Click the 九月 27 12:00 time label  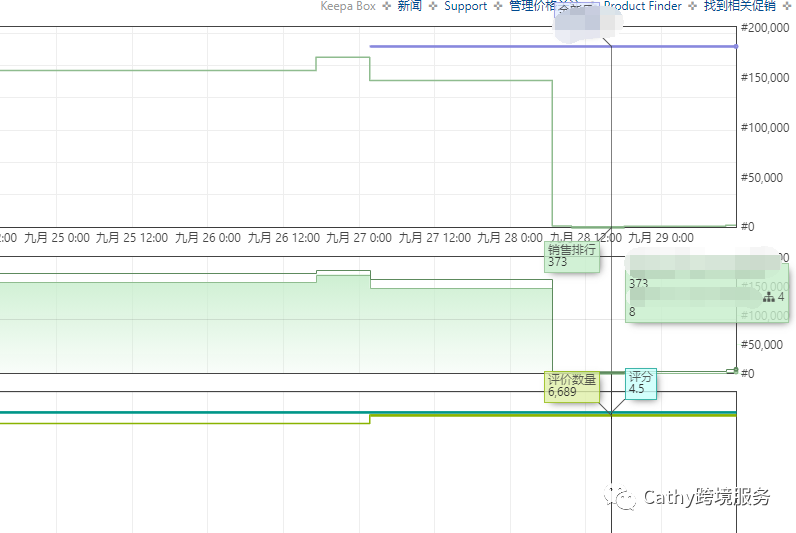click(x=435, y=238)
